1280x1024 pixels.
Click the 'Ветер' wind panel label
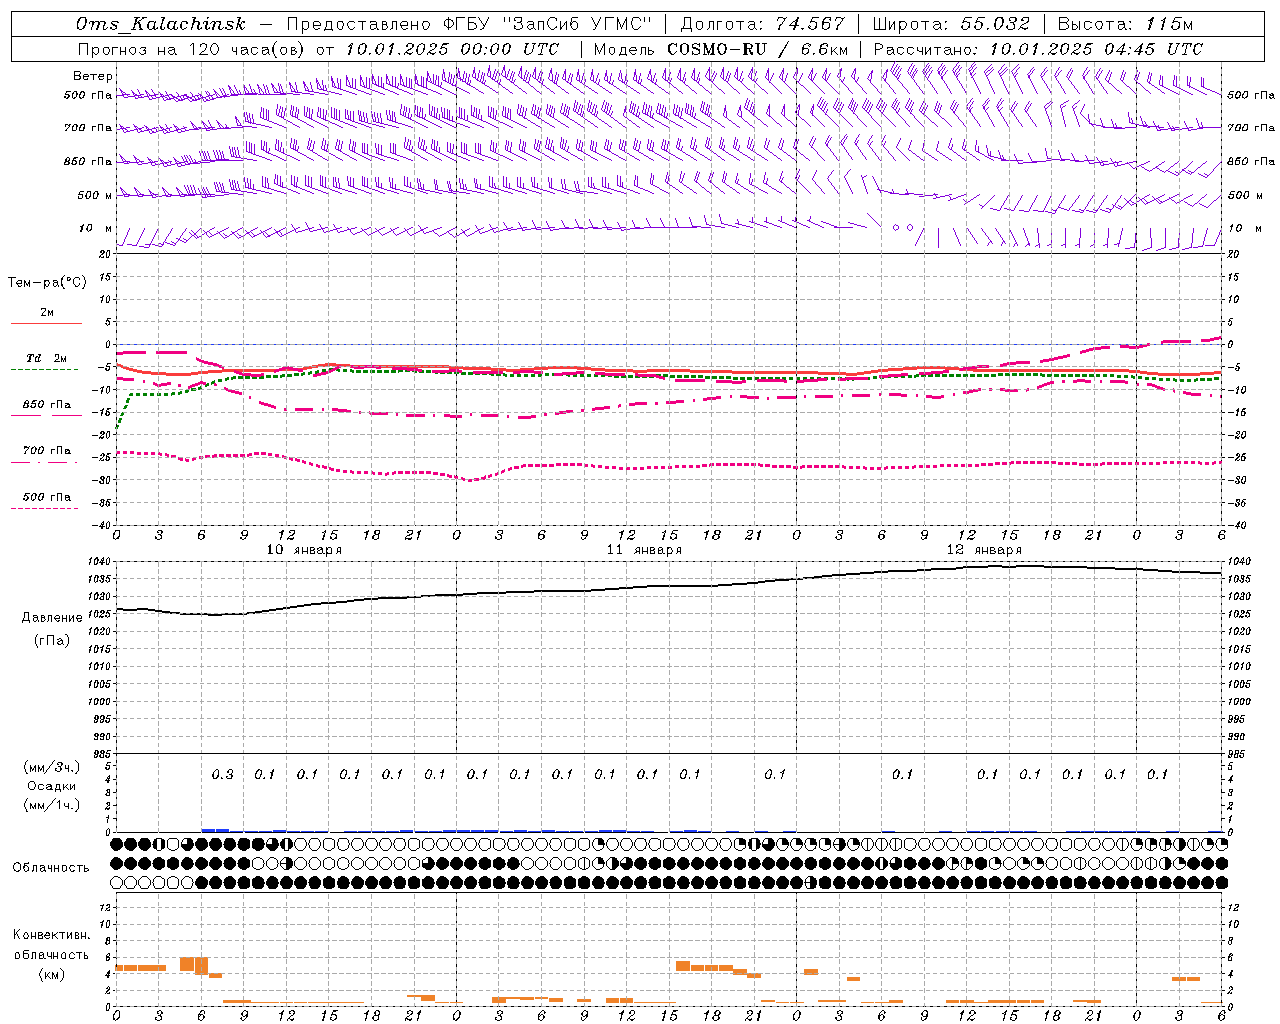pyautogui.click(x=93, y=76)
